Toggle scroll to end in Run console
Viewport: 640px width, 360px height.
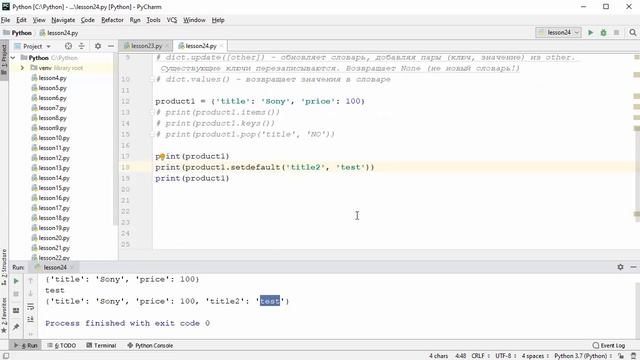pyautogui.click(x=31, y=319)
